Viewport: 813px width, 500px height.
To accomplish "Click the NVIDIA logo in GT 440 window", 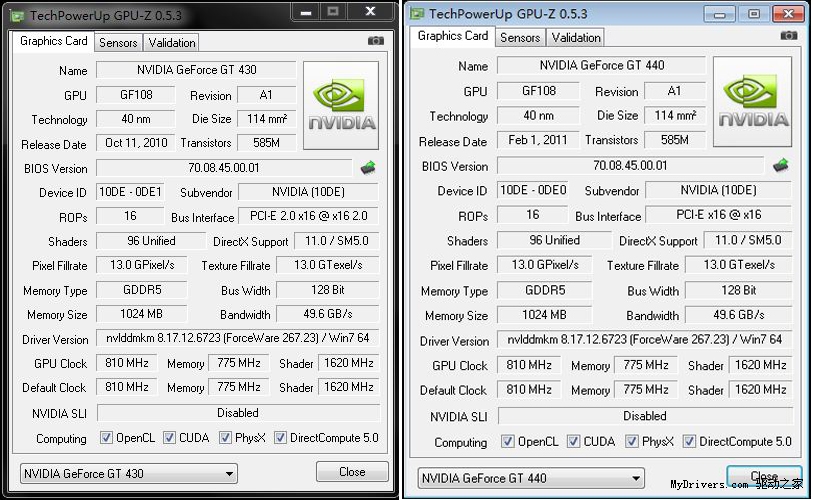I will coord(753,101).
